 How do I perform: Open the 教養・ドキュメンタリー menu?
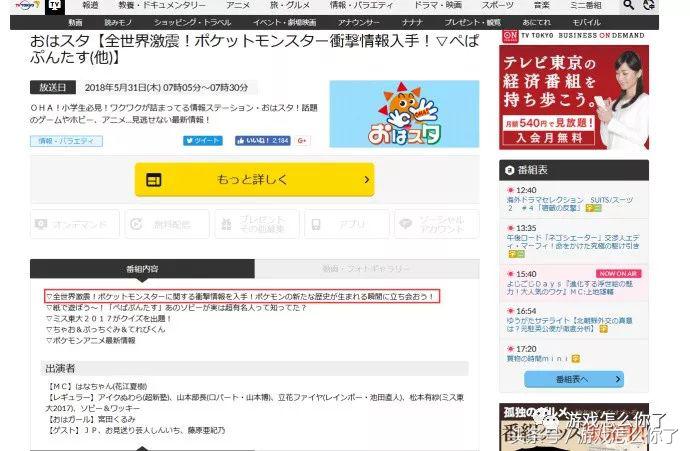(x=162, y=5)
